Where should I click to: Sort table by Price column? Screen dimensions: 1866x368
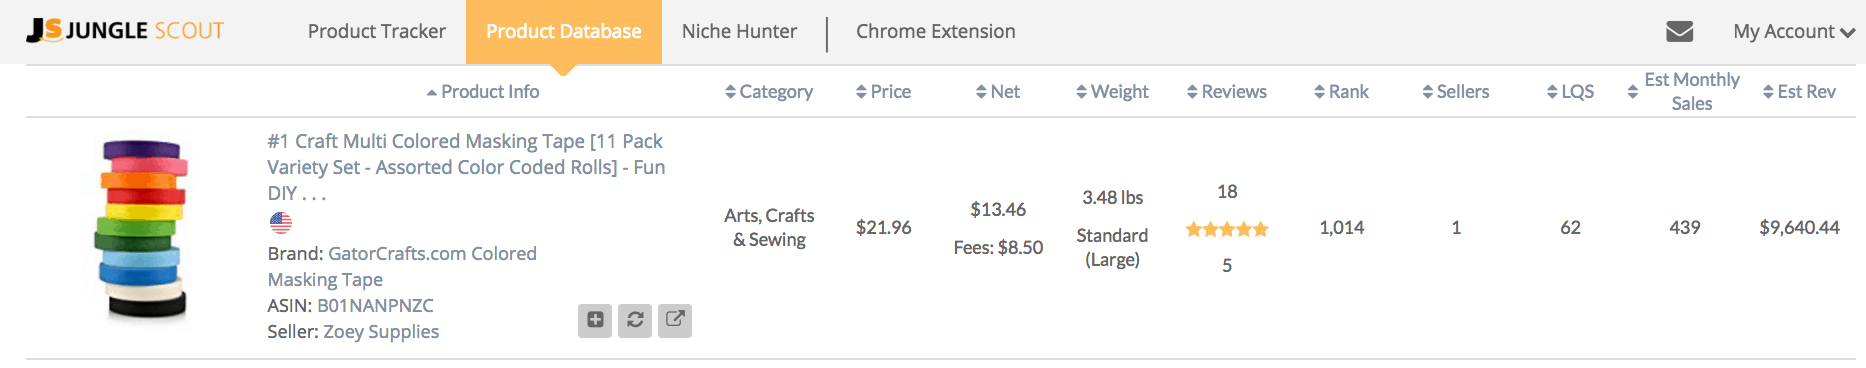[884, 92]
